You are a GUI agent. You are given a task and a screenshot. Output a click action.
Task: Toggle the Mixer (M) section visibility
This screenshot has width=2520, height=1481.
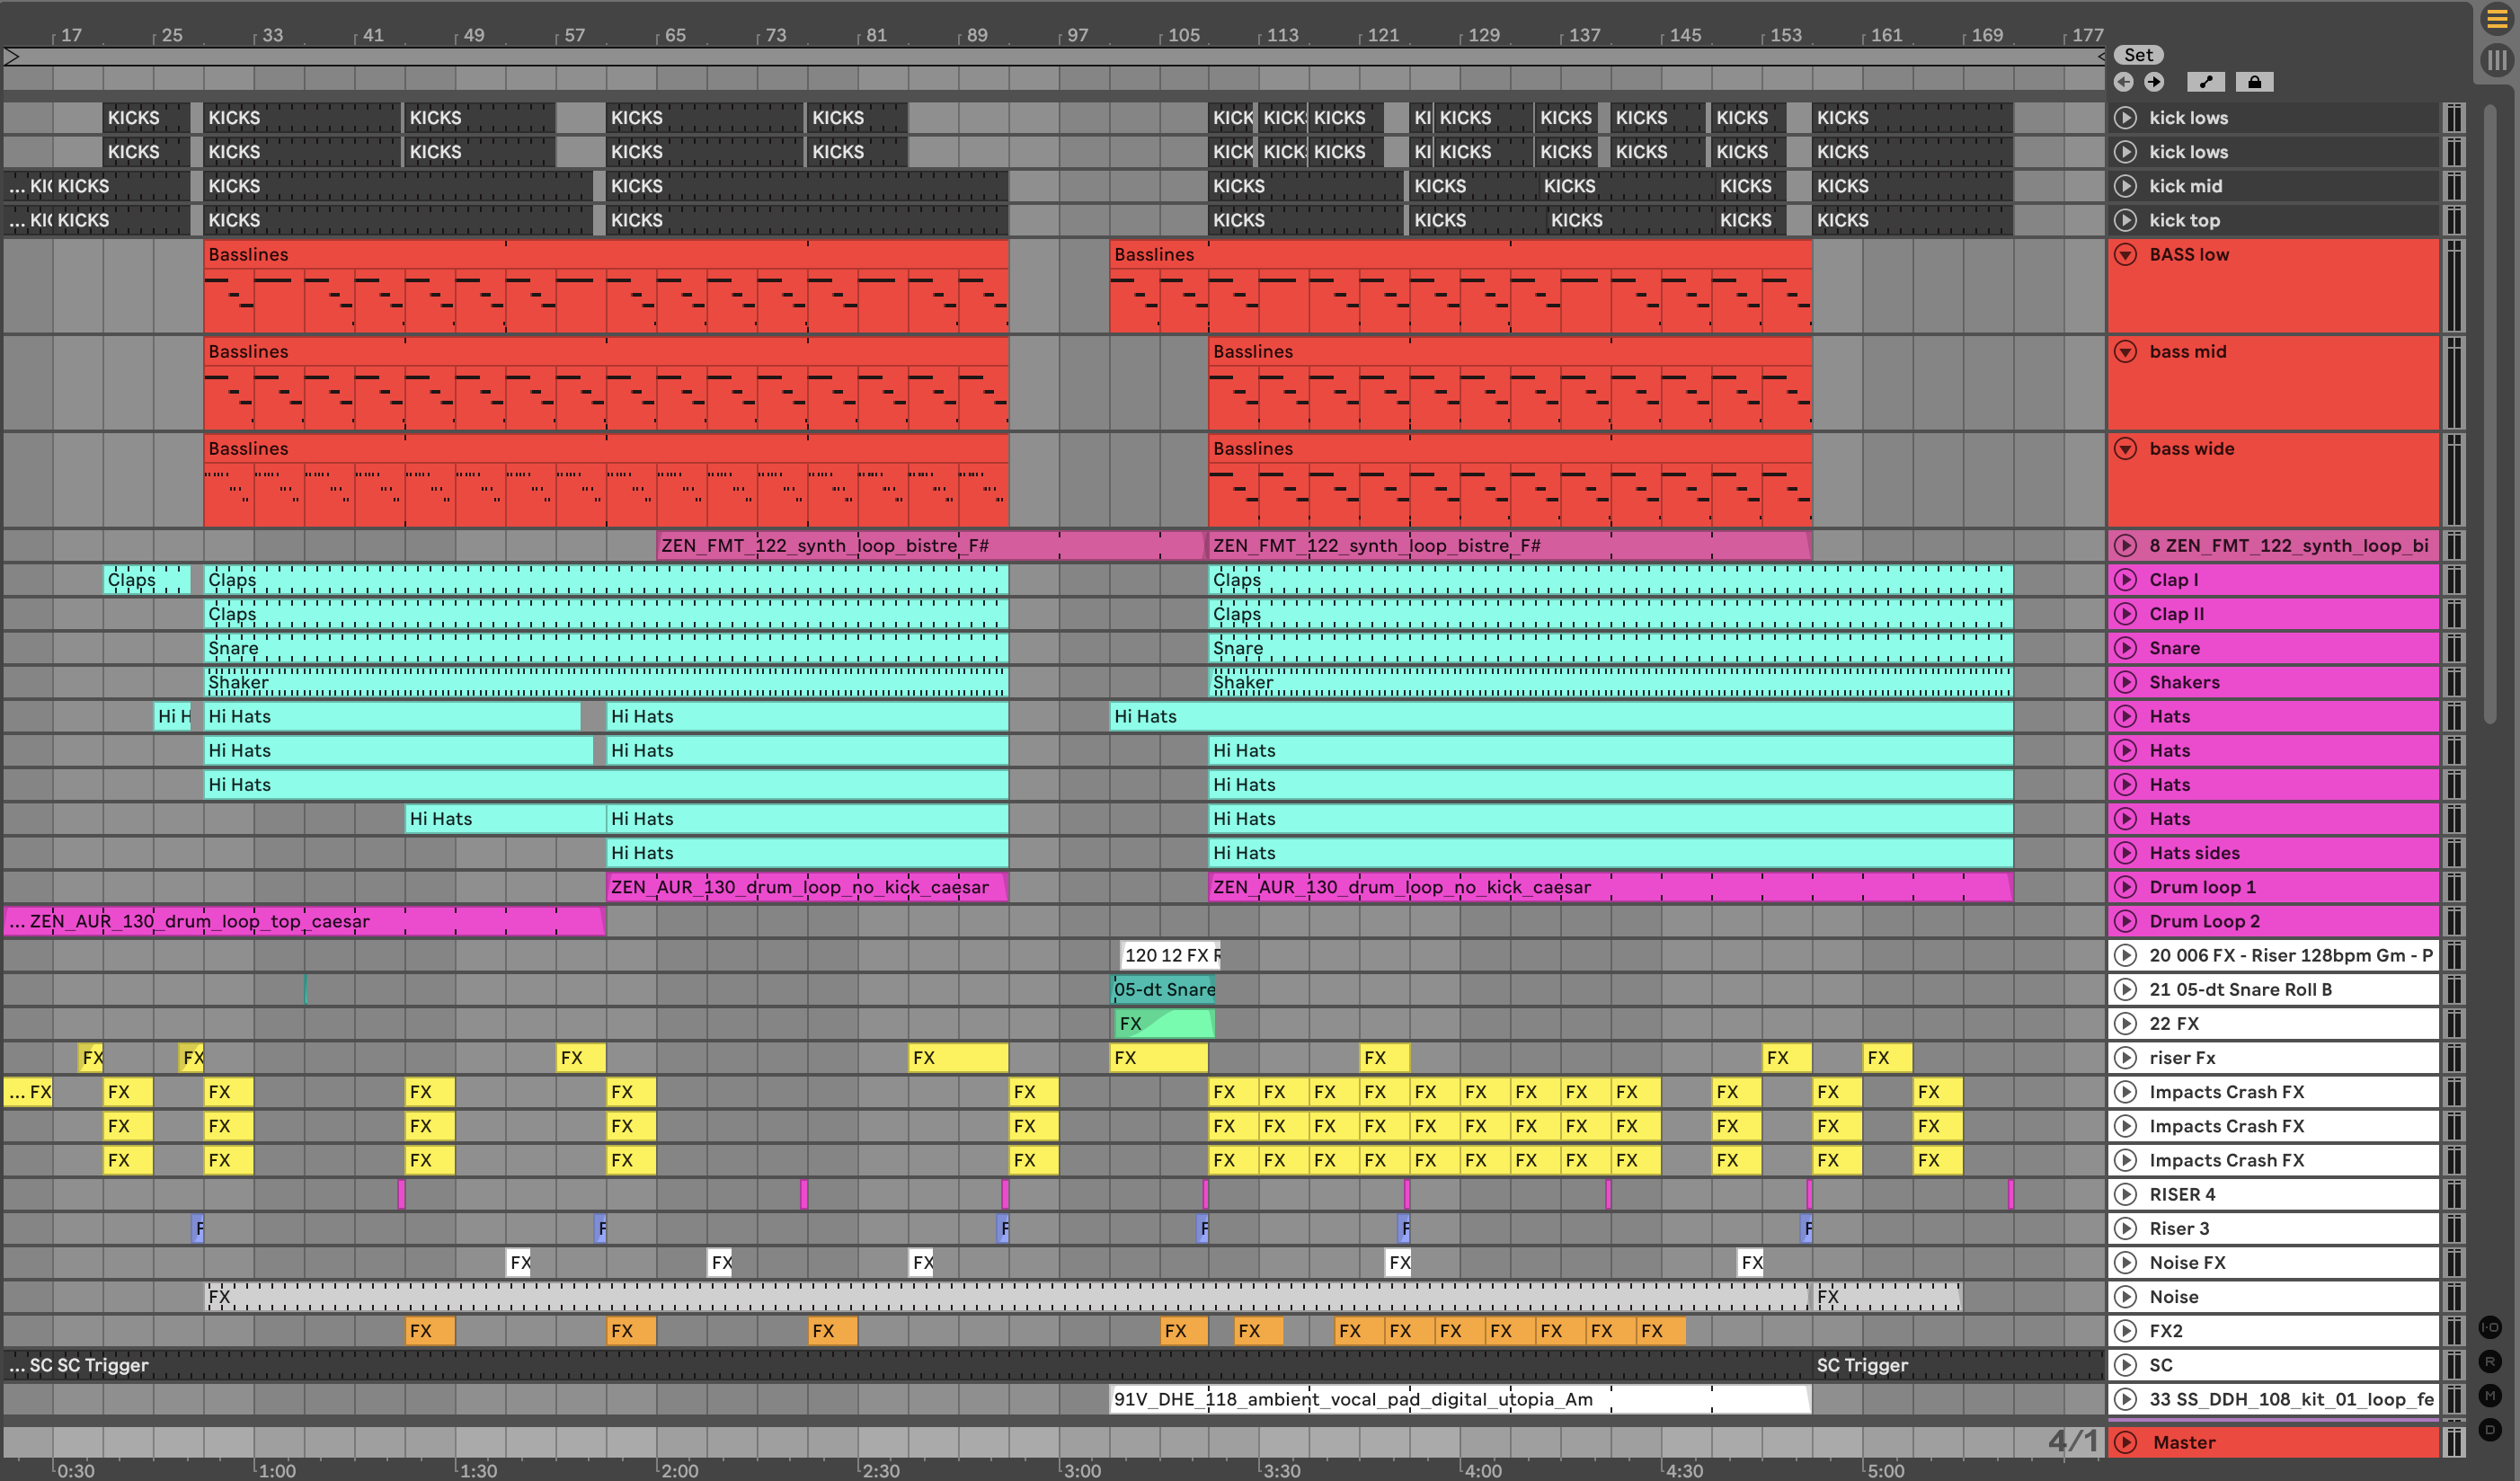[2490, 1396]
